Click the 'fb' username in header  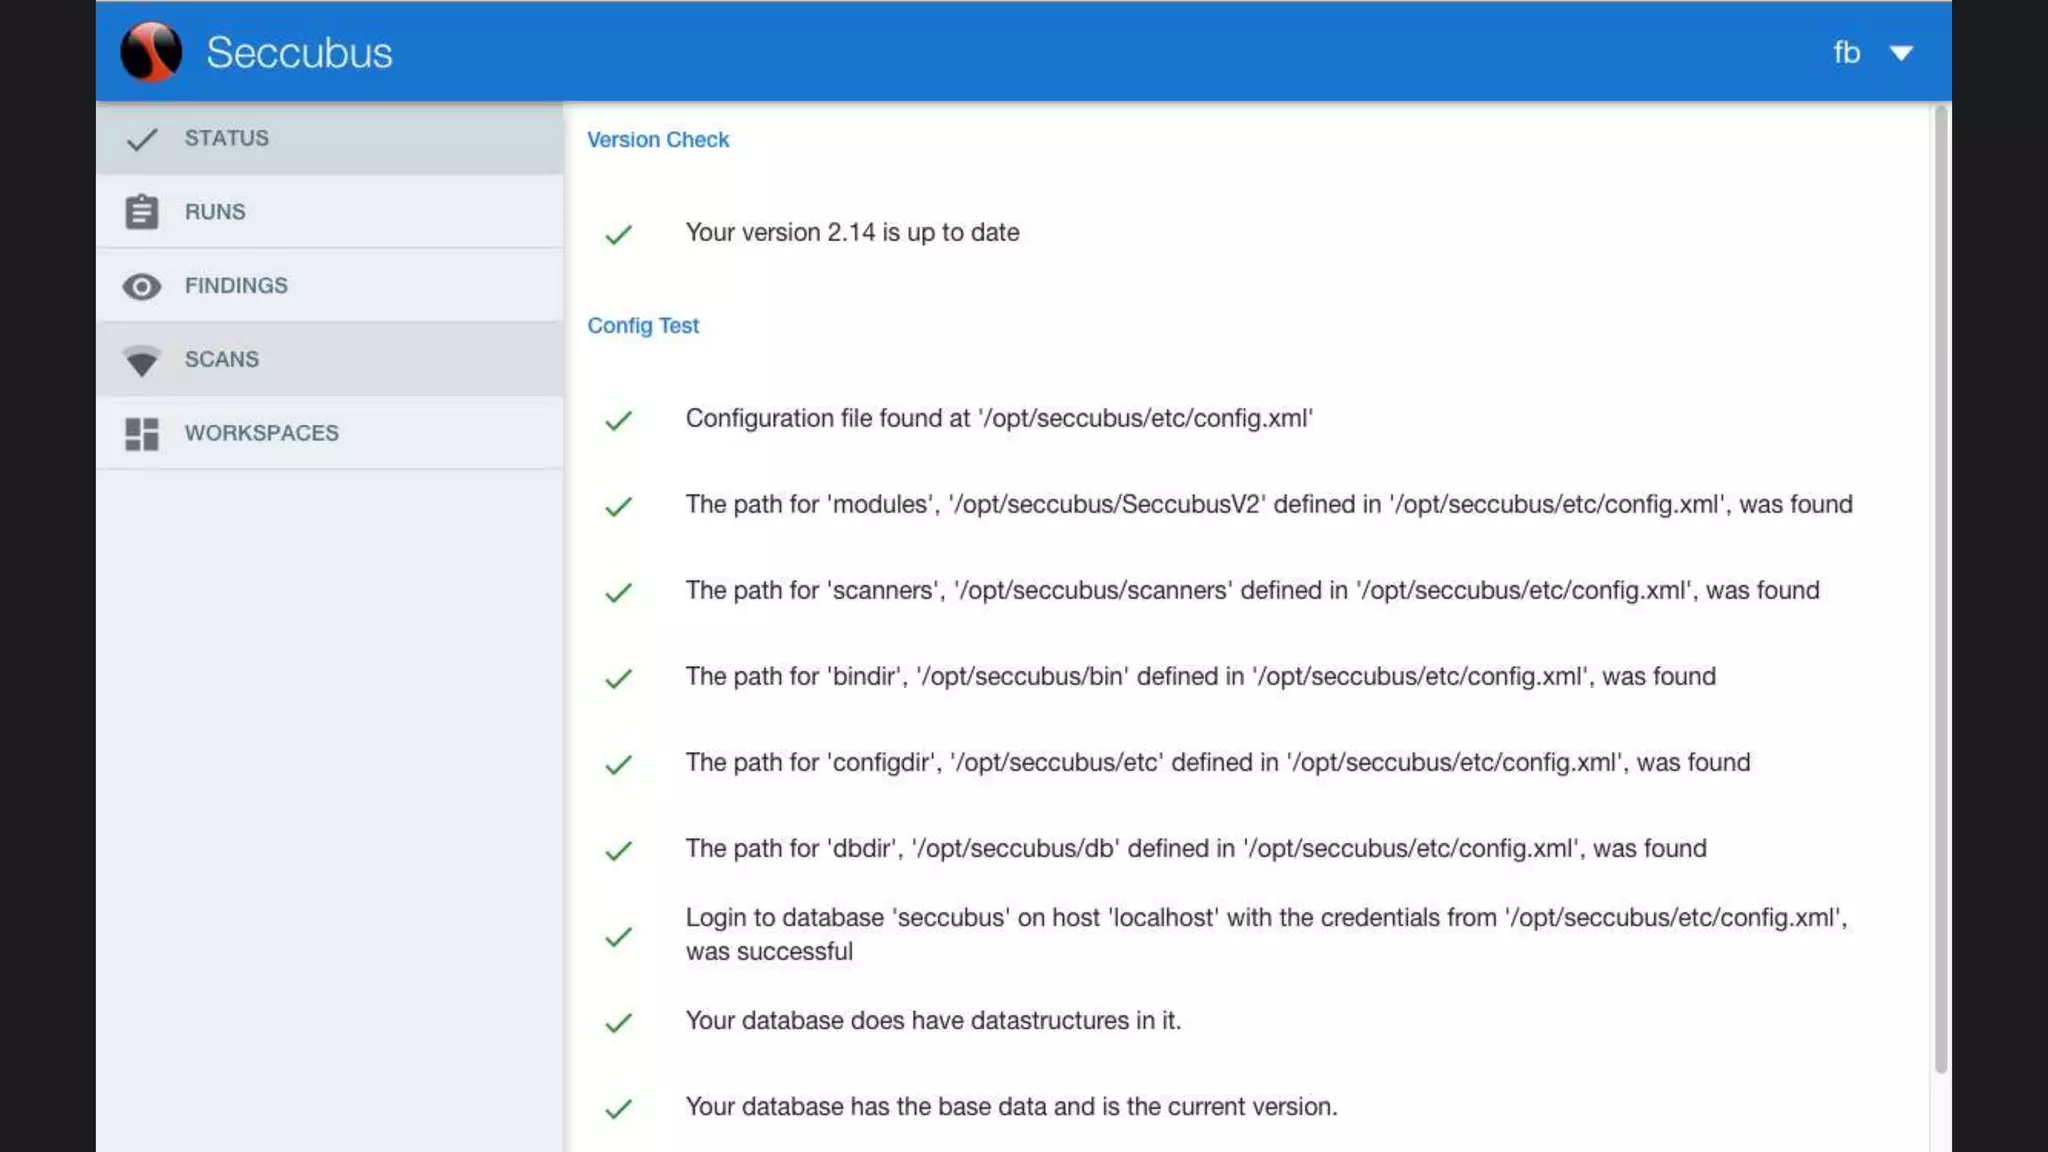(x=1846, y=52)
